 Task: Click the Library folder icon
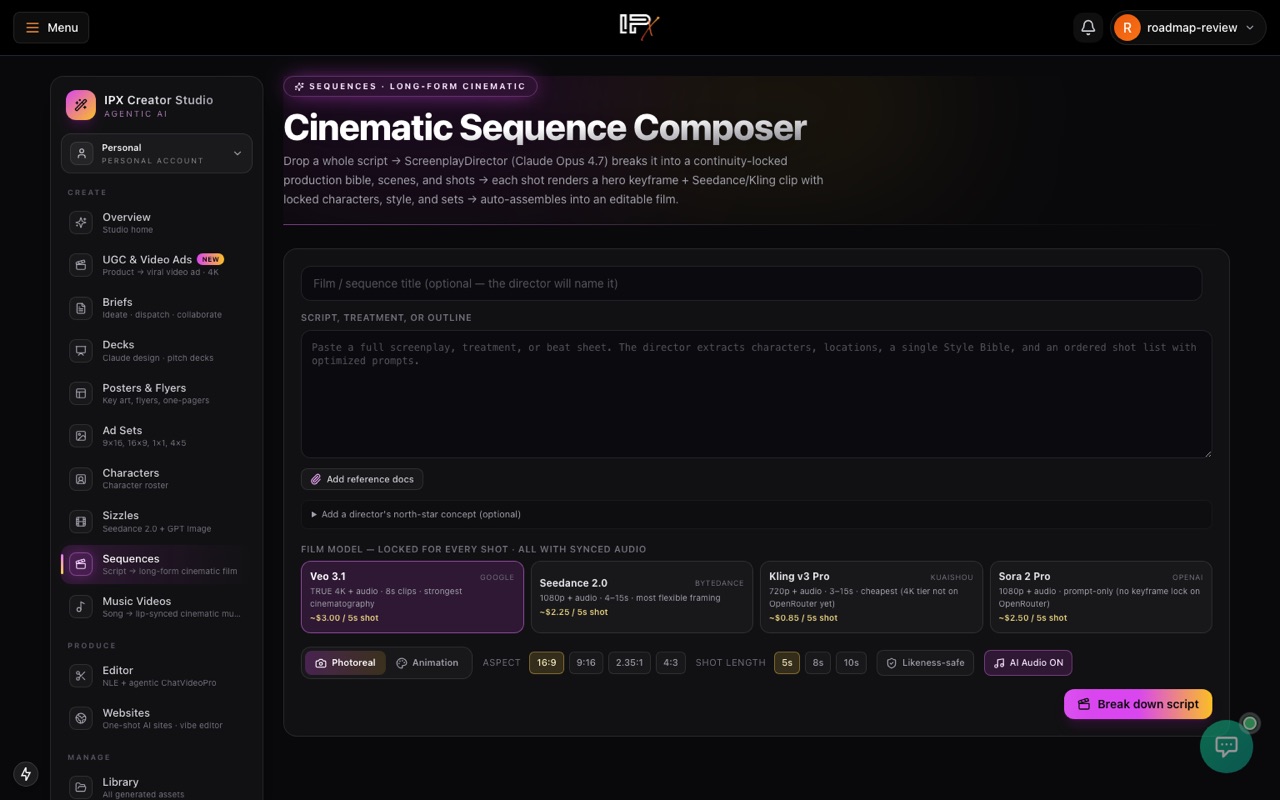tap(81, 788)
